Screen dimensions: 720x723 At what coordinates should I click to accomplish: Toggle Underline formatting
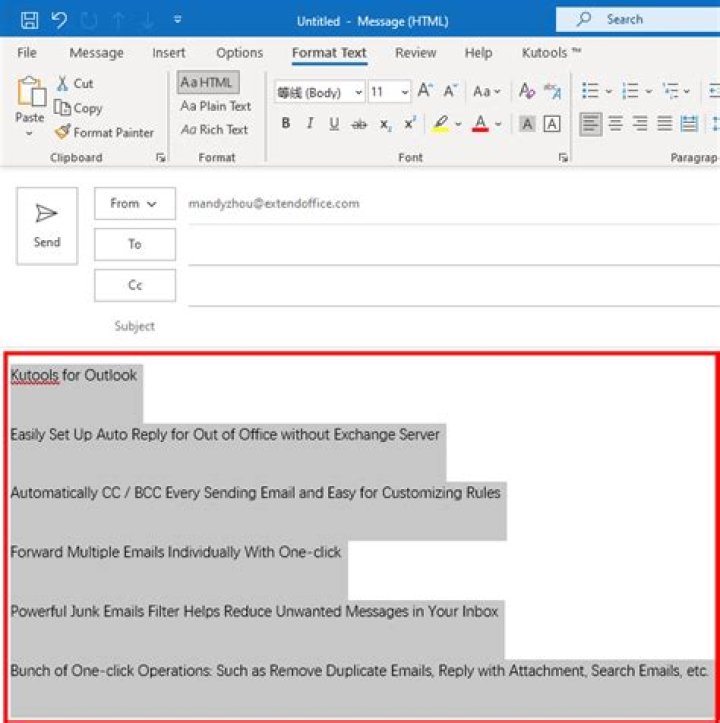click(334, 124)
